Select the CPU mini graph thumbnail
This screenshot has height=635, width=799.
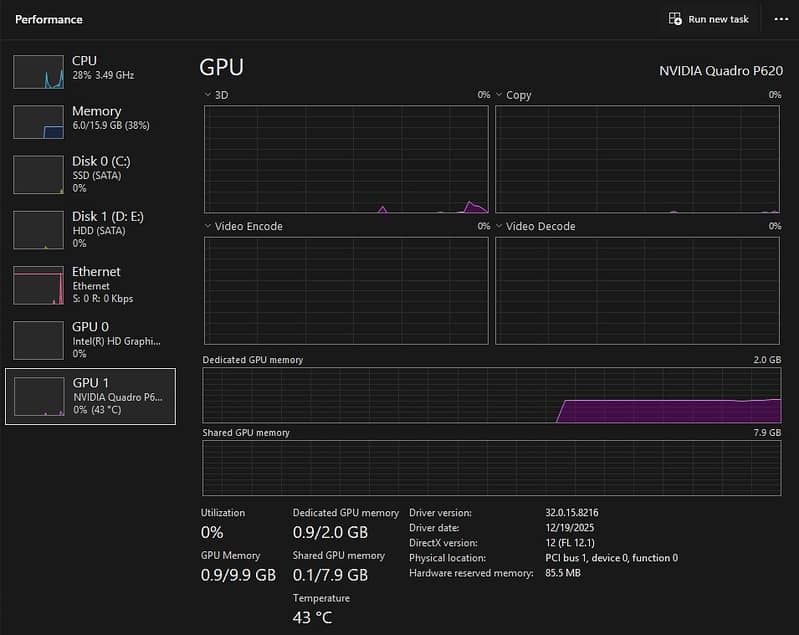(39, 72)
